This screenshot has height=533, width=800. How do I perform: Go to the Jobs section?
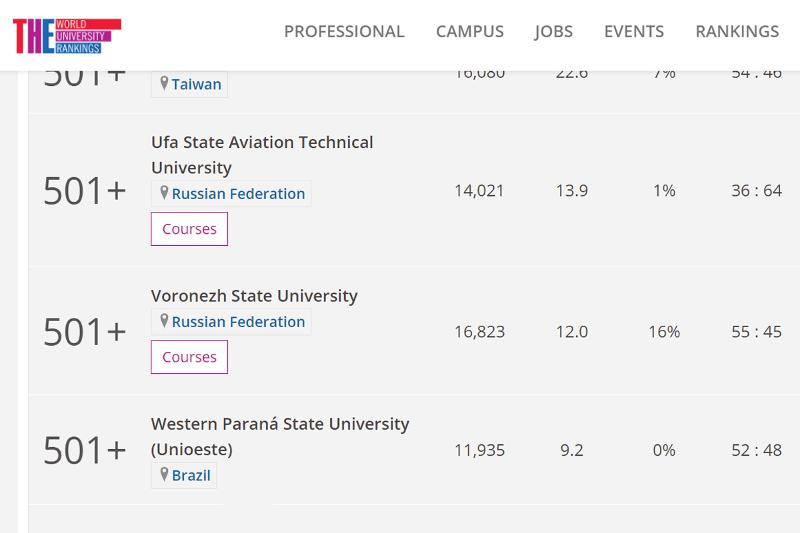coord(553,31)
